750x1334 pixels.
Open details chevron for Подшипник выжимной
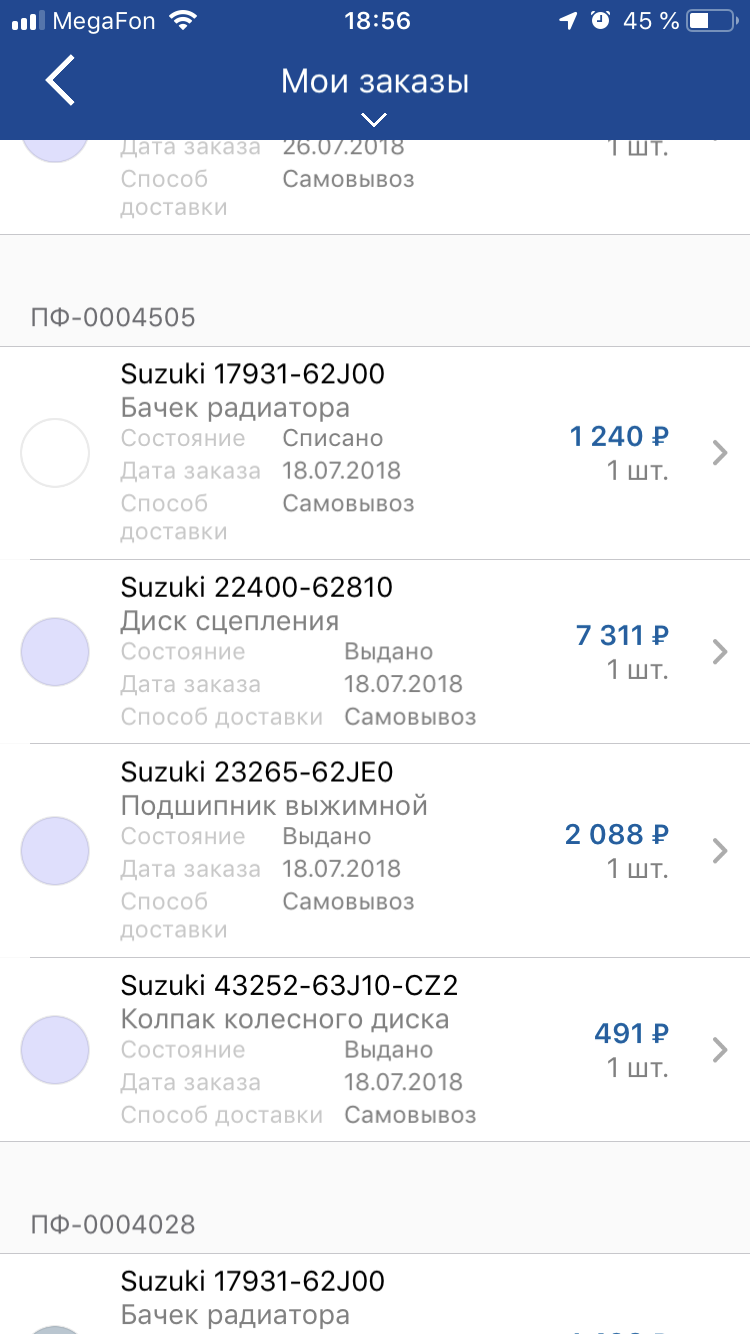pos(720,851)
